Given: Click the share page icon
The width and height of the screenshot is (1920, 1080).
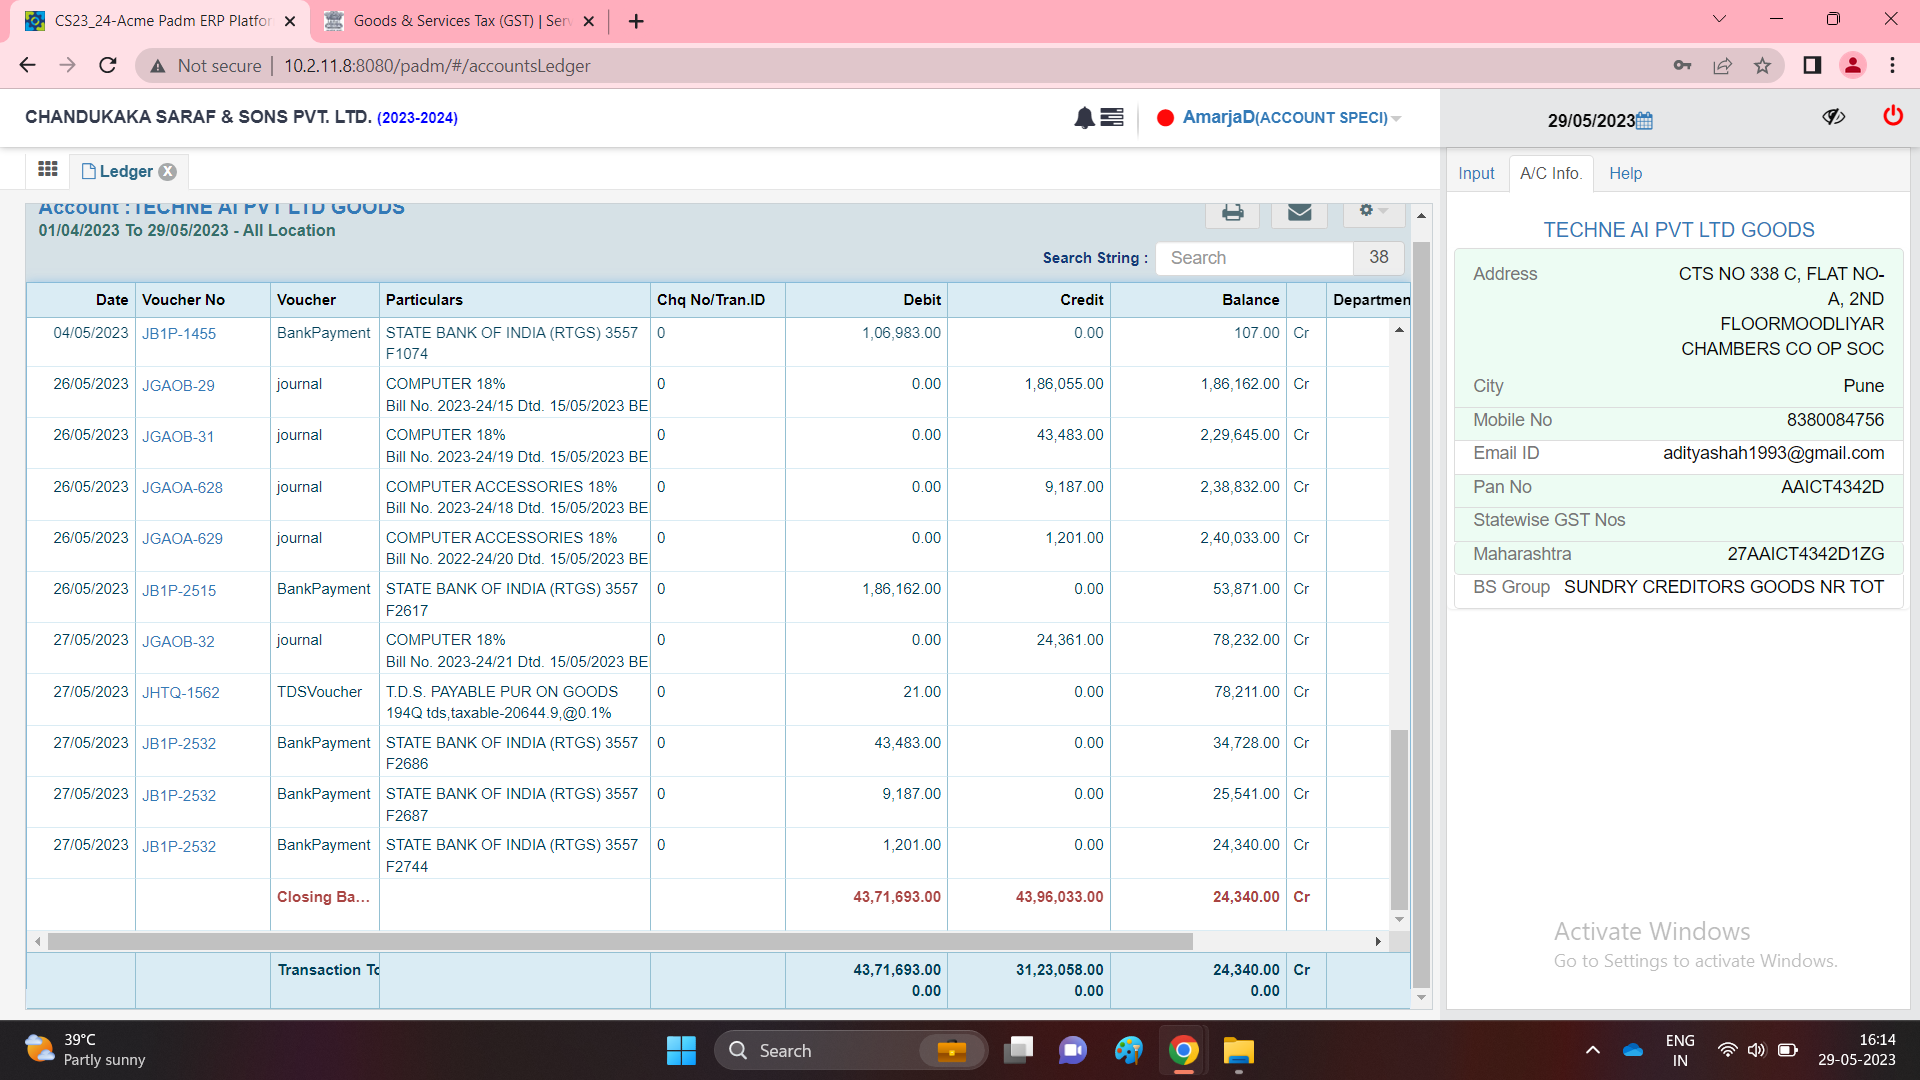Looking at the screenshot, I should tap(1722, 66).
